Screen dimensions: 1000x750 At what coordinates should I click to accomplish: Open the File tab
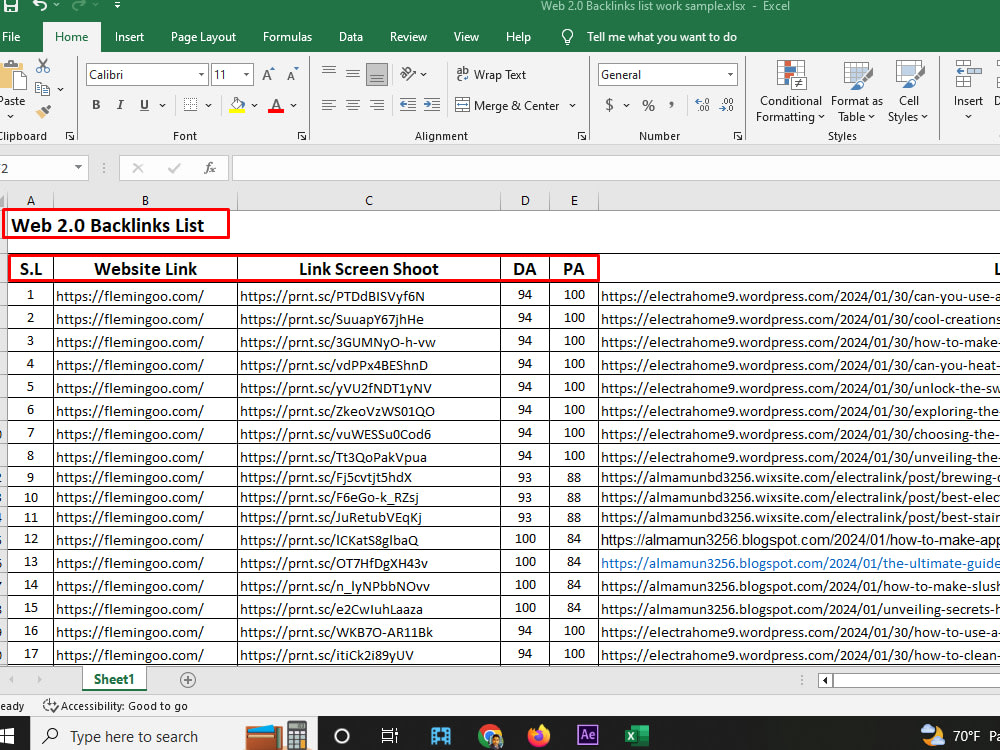click(11, 37)
